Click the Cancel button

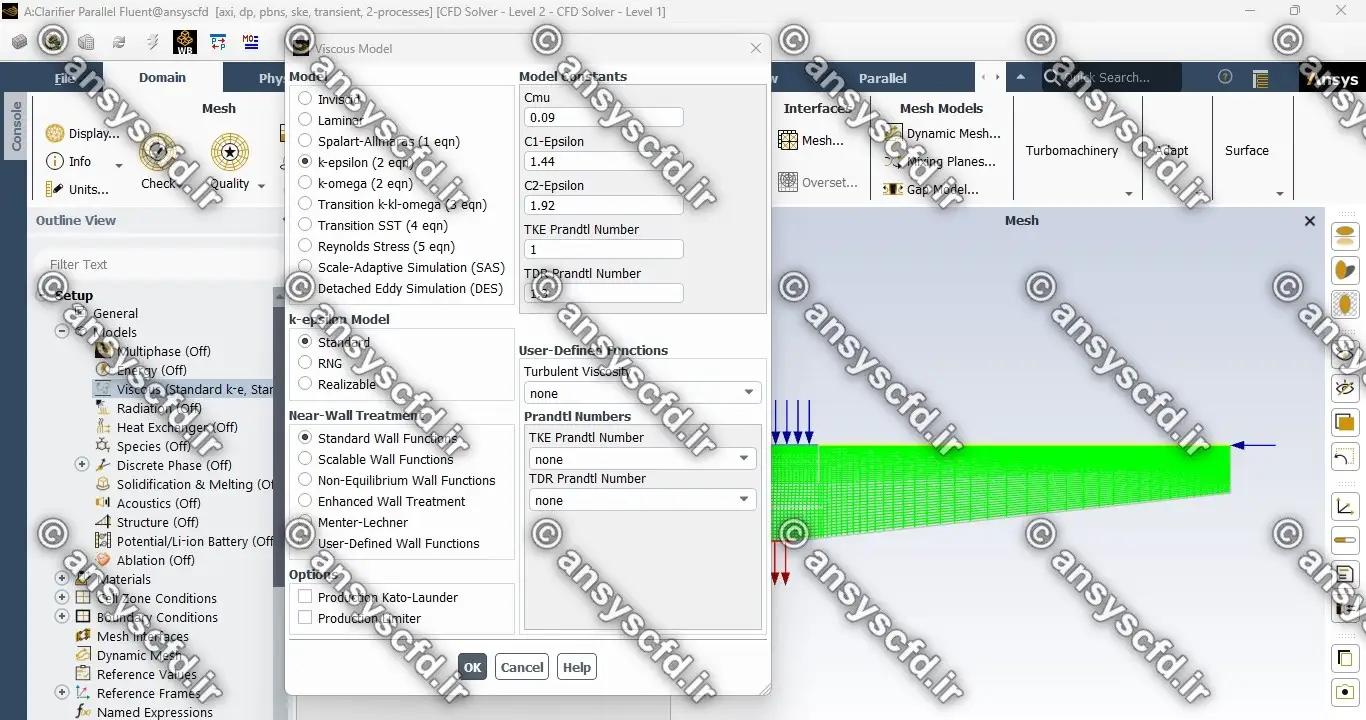coord(522,667)
